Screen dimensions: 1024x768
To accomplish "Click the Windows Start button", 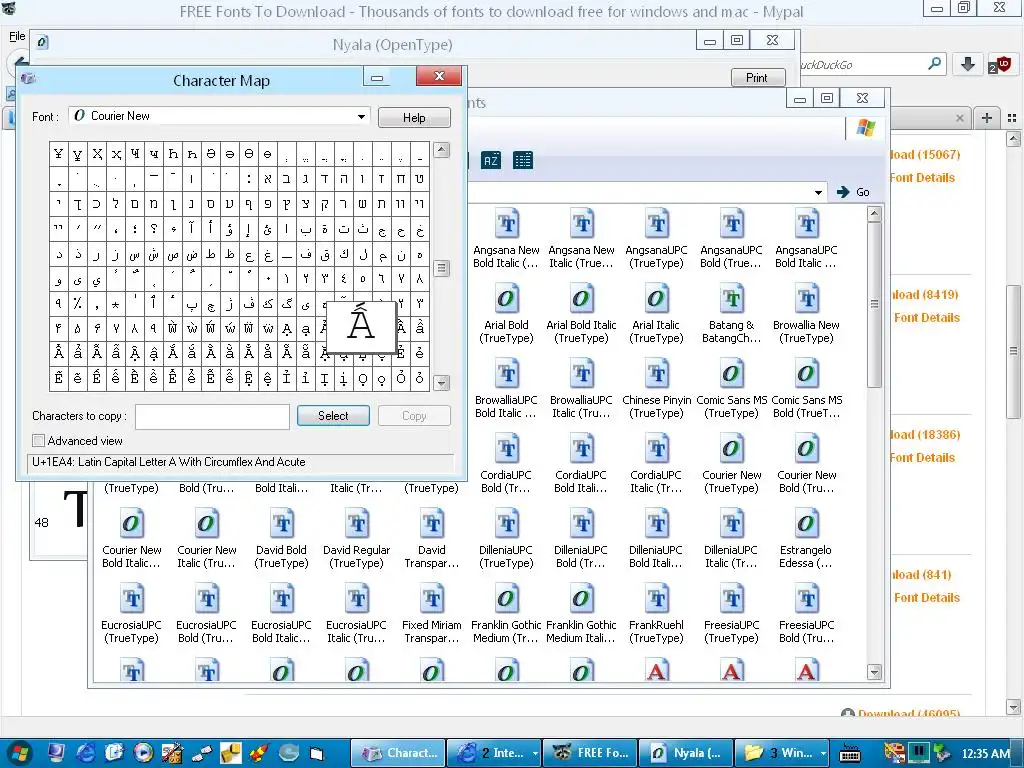I will [x=20, y=754].
